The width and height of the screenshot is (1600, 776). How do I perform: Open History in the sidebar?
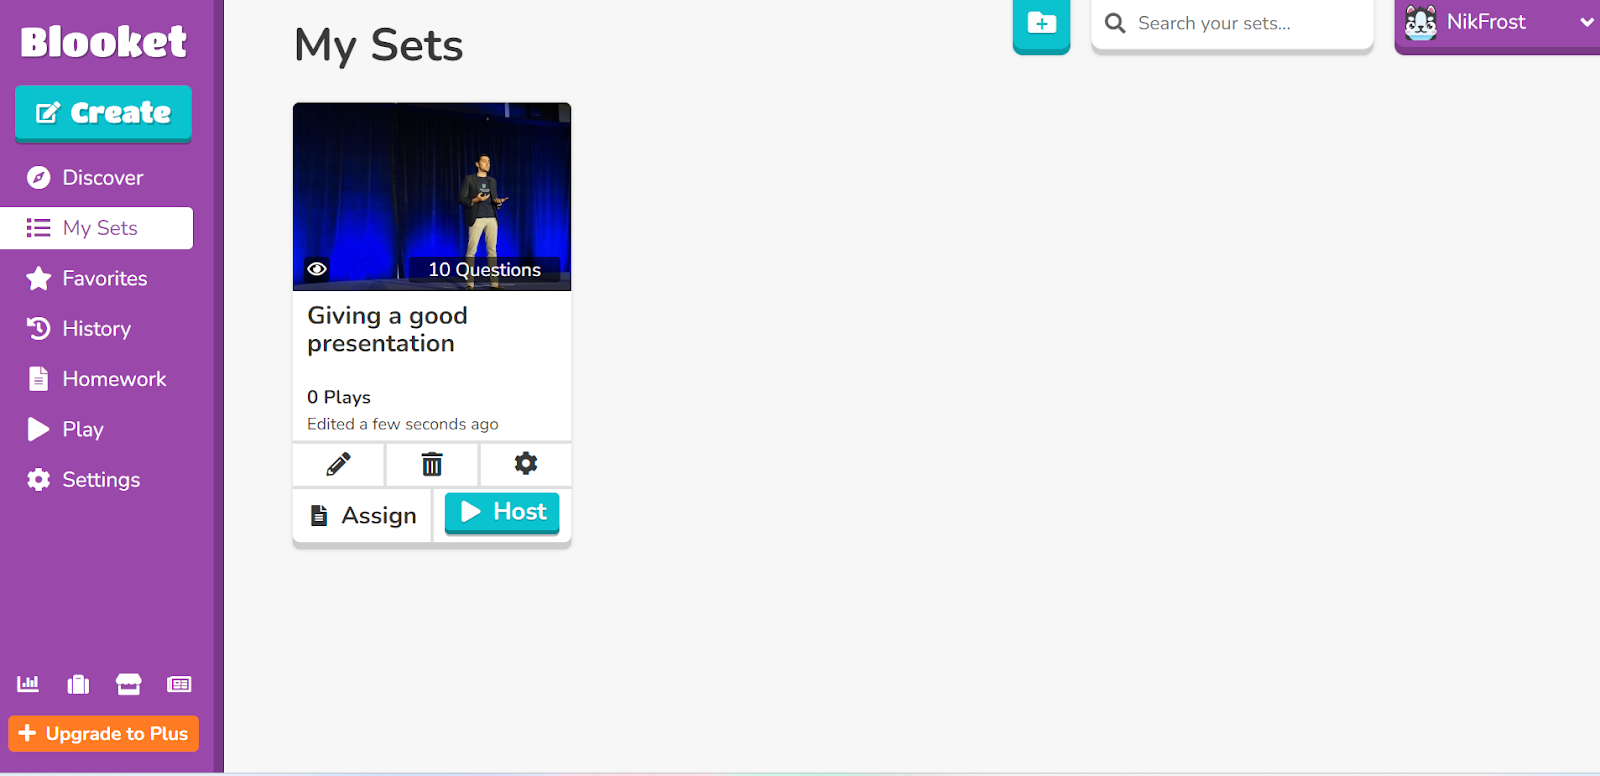[x=97, y=328]
